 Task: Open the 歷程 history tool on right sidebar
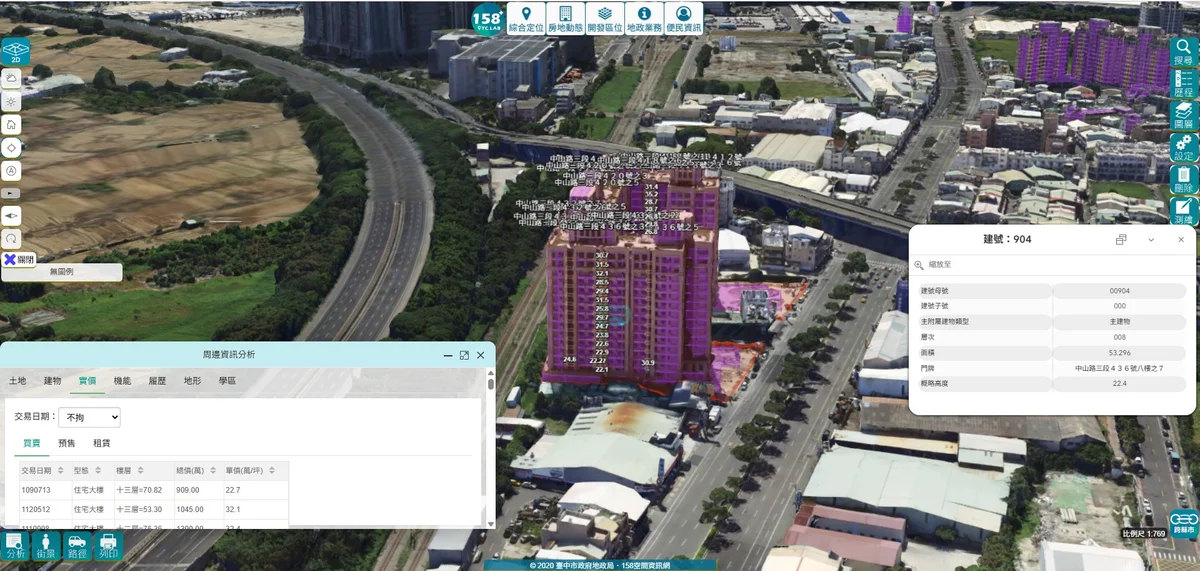pos(1184,85)
